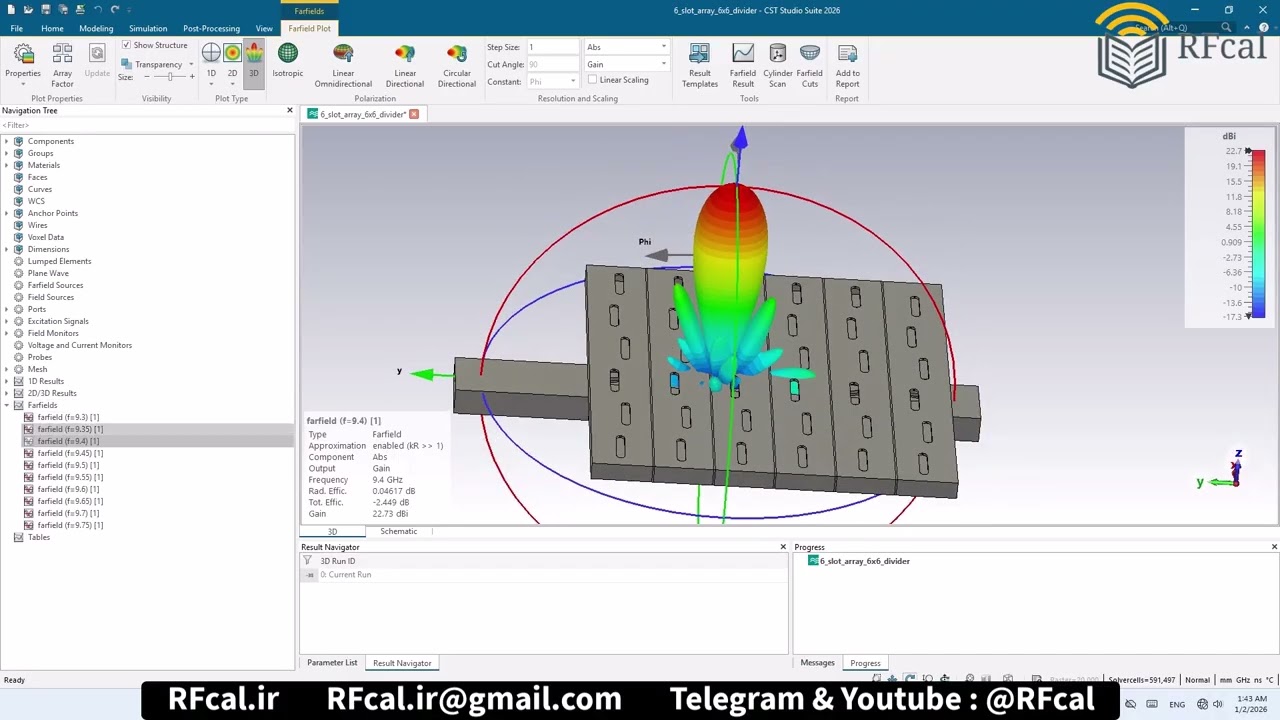Enable the Linear Scaling checkbox

coord(592,80)
